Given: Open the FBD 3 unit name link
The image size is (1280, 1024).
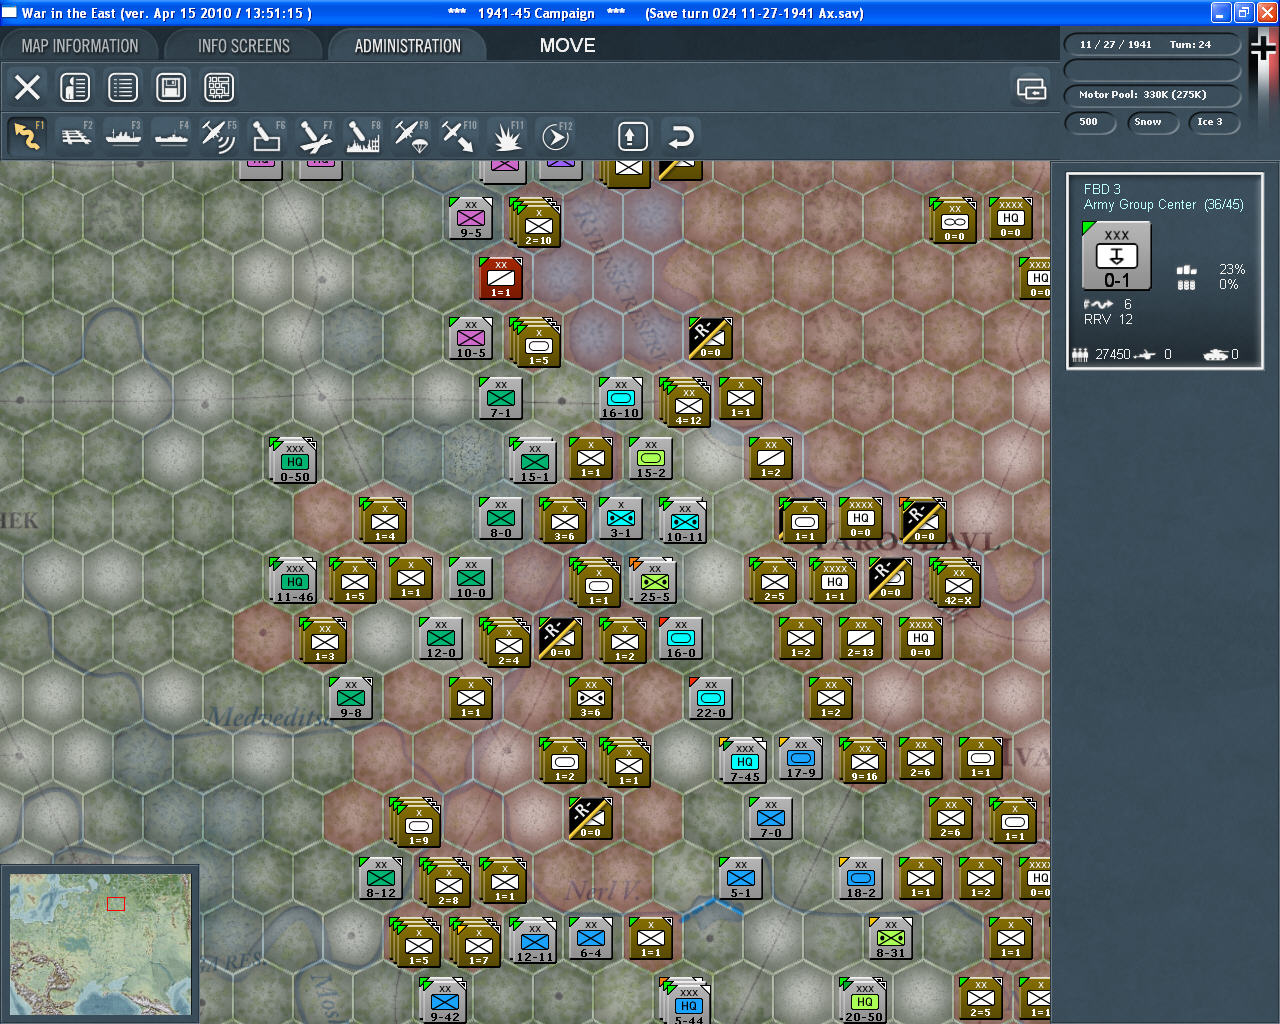Looking at the screenshot, I should 1102,189.
